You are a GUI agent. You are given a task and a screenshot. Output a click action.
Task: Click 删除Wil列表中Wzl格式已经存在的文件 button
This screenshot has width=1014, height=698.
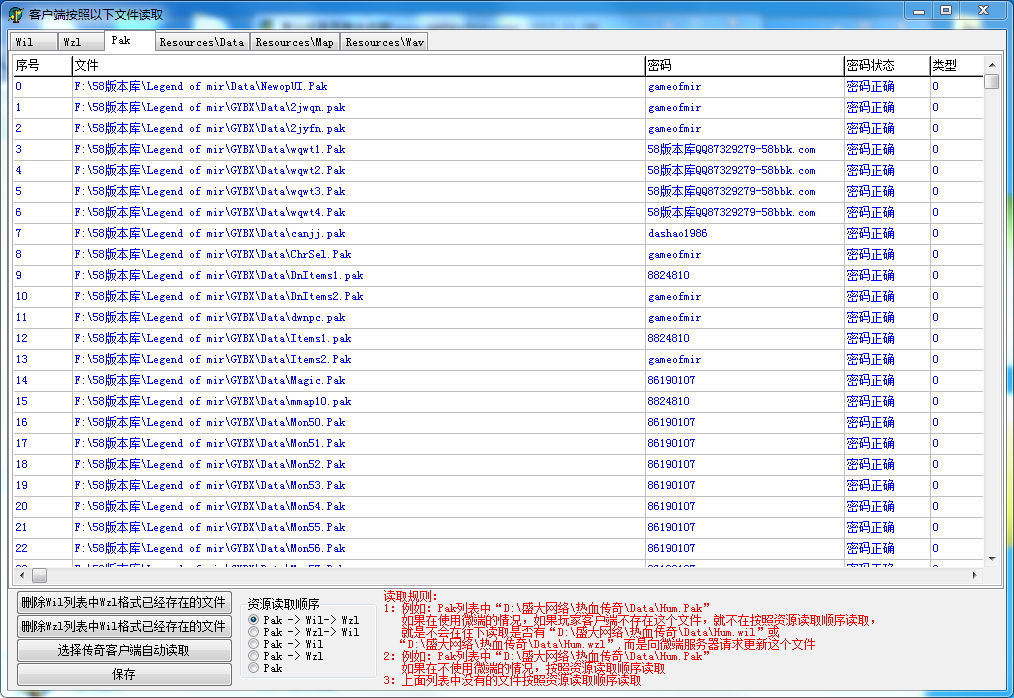[x=124, y=602]
